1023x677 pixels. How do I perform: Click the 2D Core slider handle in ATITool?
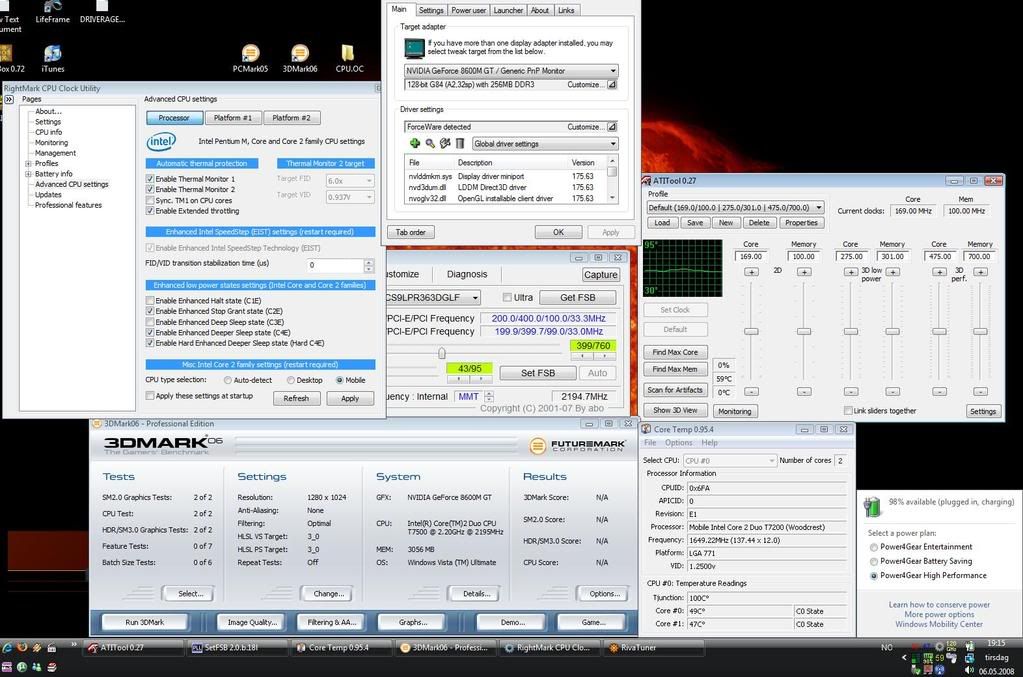click(x=752, y=331)
